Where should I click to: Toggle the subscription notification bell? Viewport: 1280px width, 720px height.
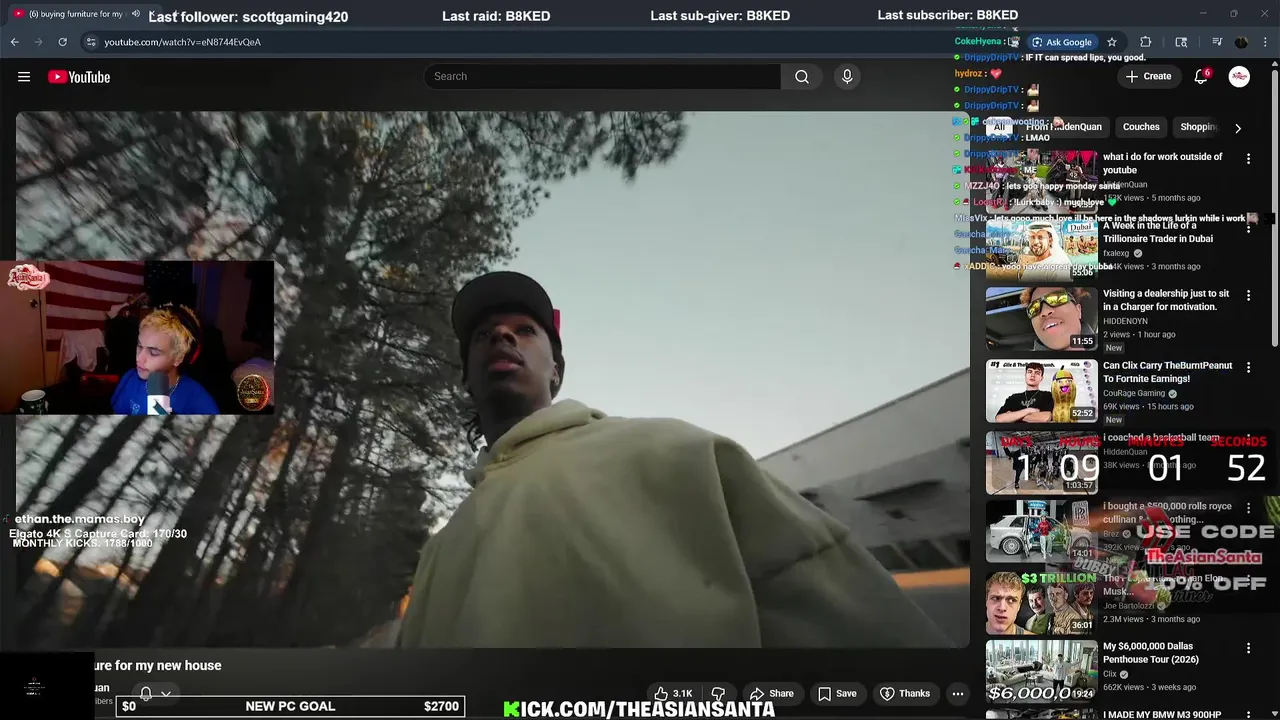click(146, 693)
